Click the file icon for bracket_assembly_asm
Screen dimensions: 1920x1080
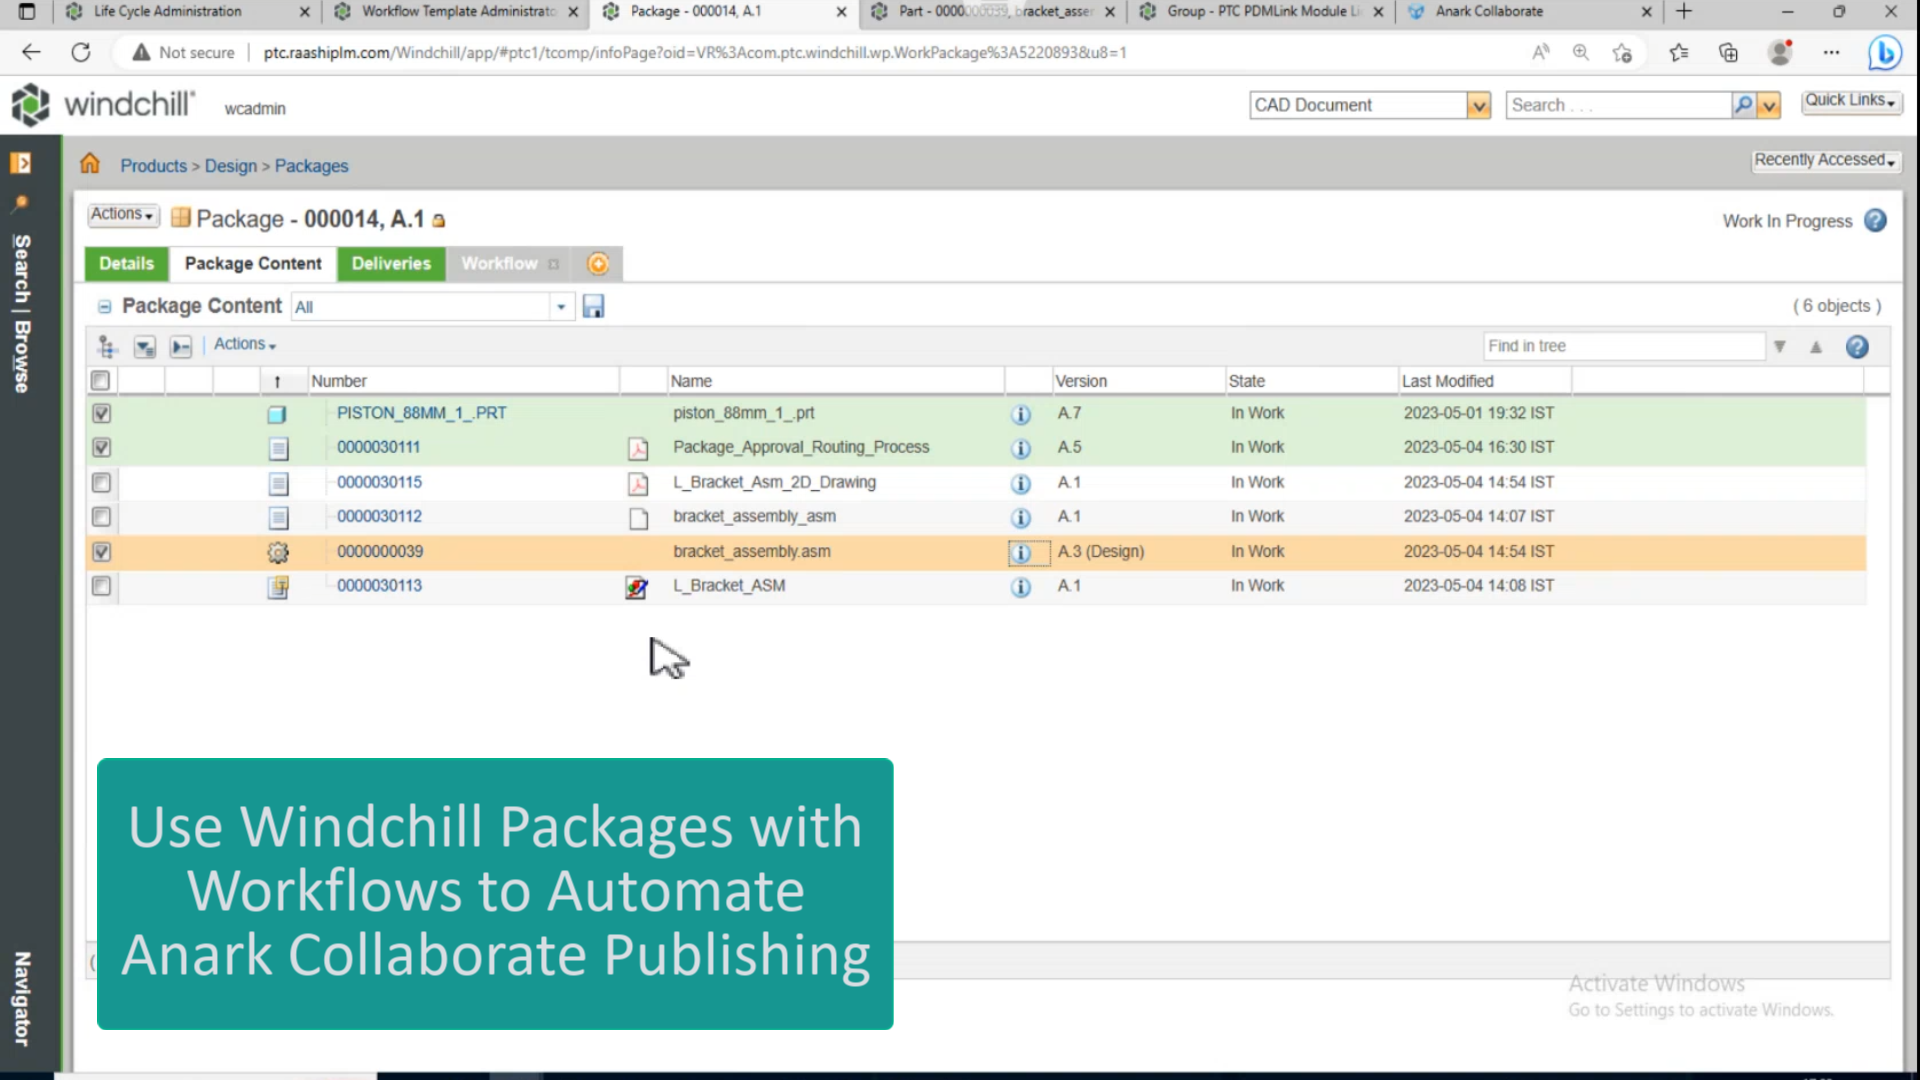tap(638, 517)
